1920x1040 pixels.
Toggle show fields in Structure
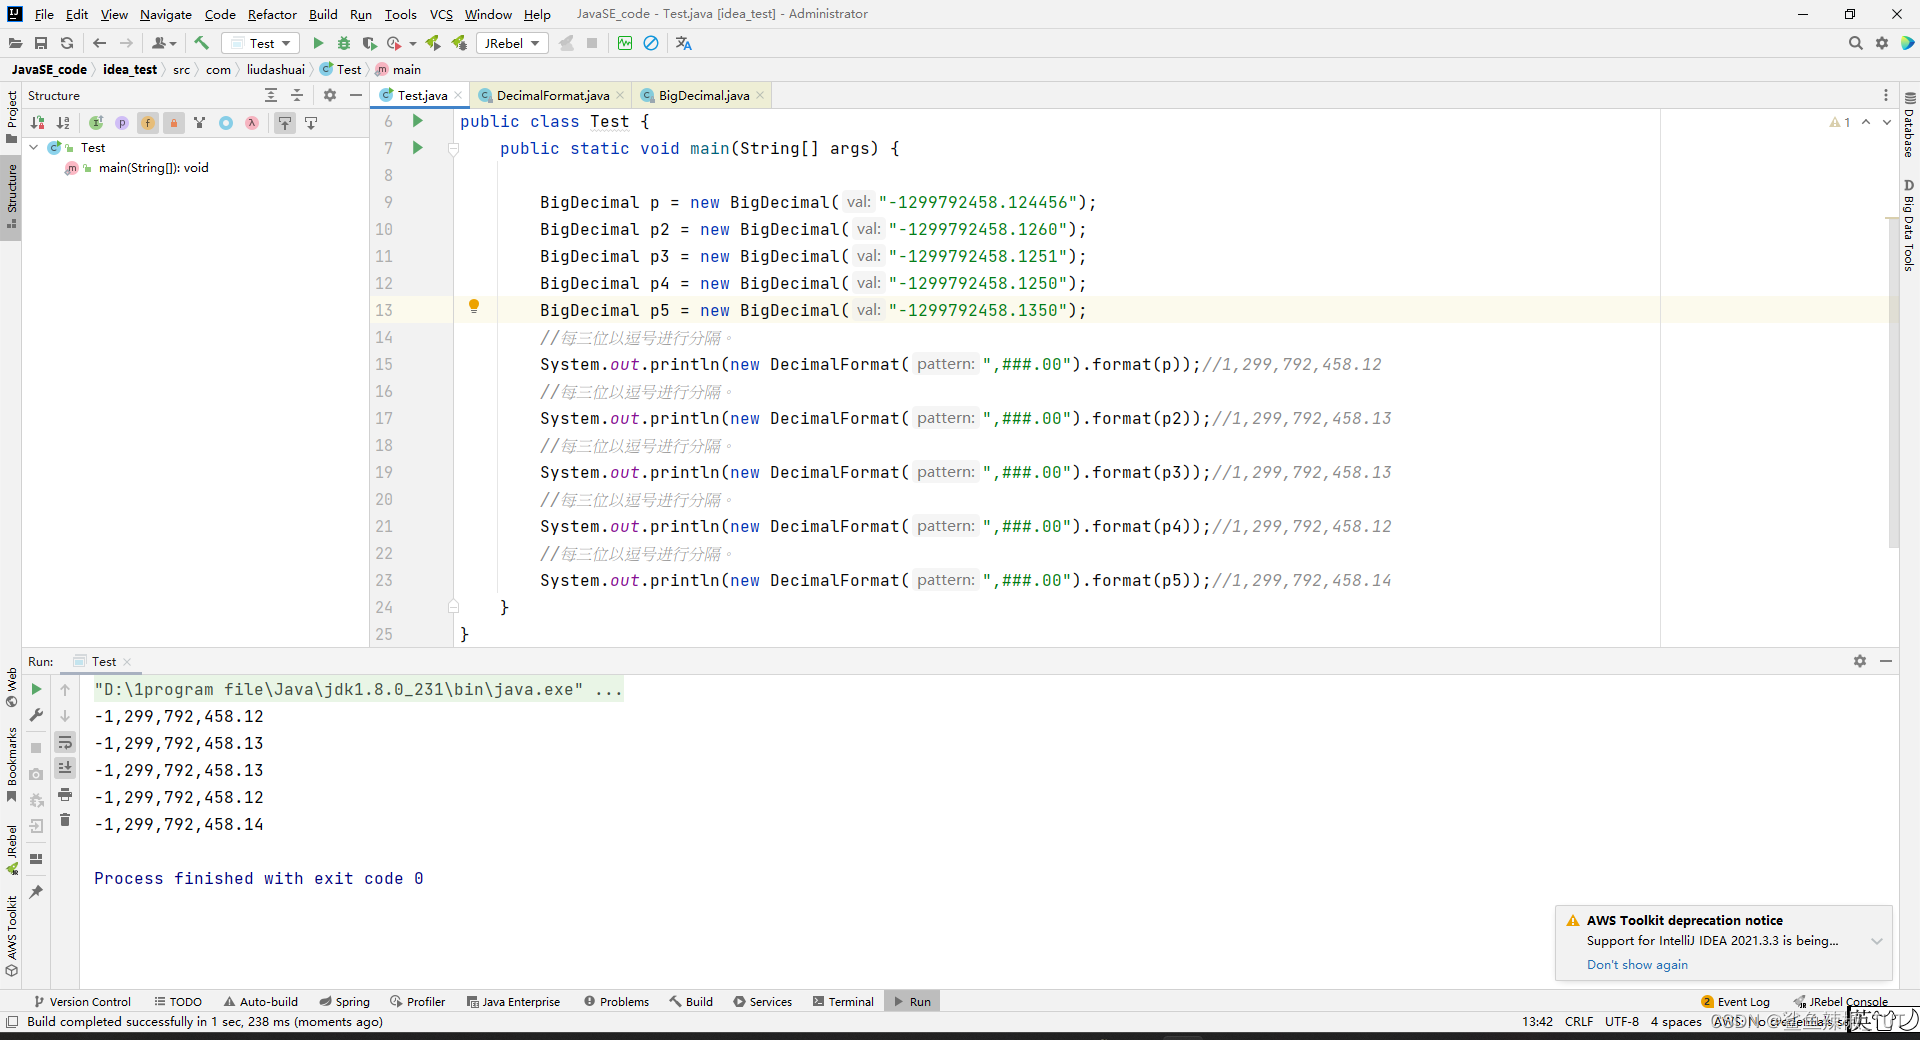[148, 123]
